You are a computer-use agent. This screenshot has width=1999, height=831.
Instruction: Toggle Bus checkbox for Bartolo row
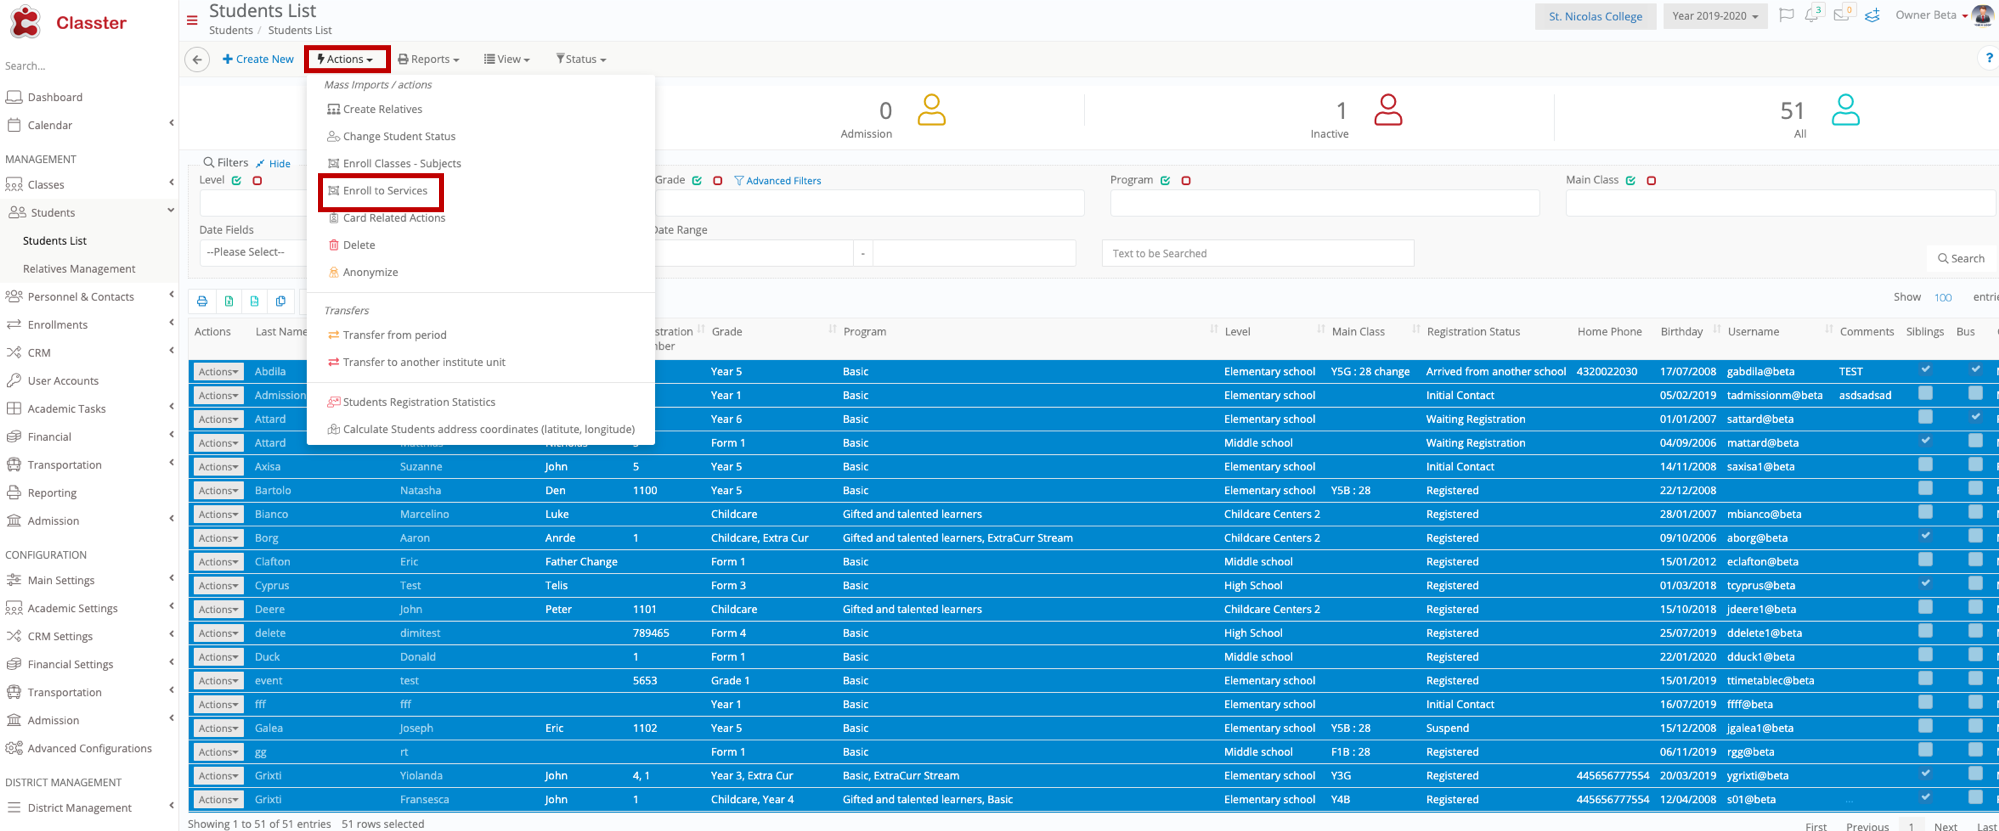click(1975, 489)
